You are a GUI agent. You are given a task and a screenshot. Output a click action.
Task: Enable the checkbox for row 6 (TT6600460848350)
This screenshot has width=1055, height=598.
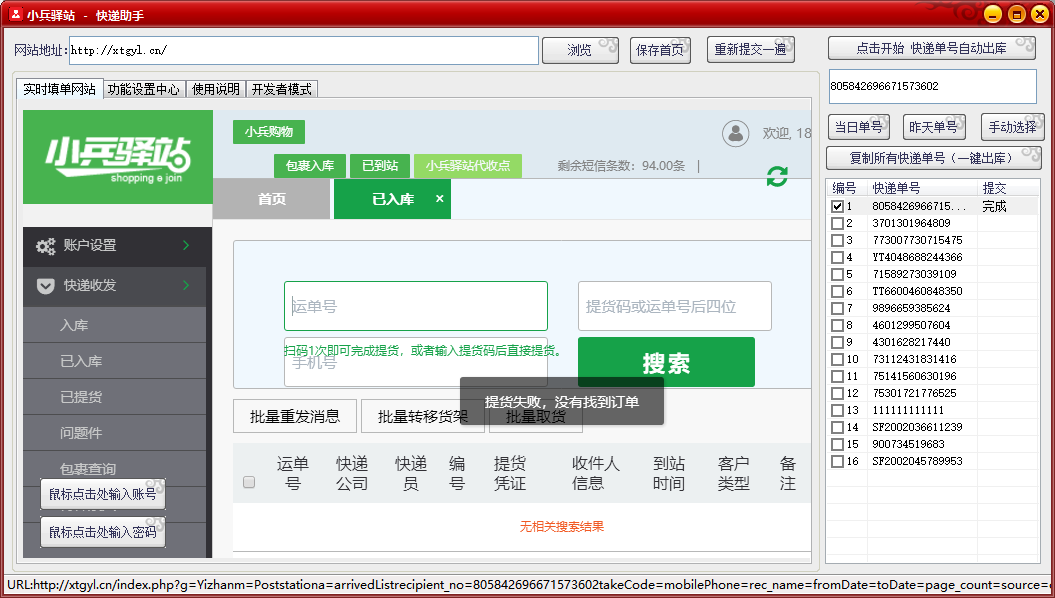coord(837,291)
